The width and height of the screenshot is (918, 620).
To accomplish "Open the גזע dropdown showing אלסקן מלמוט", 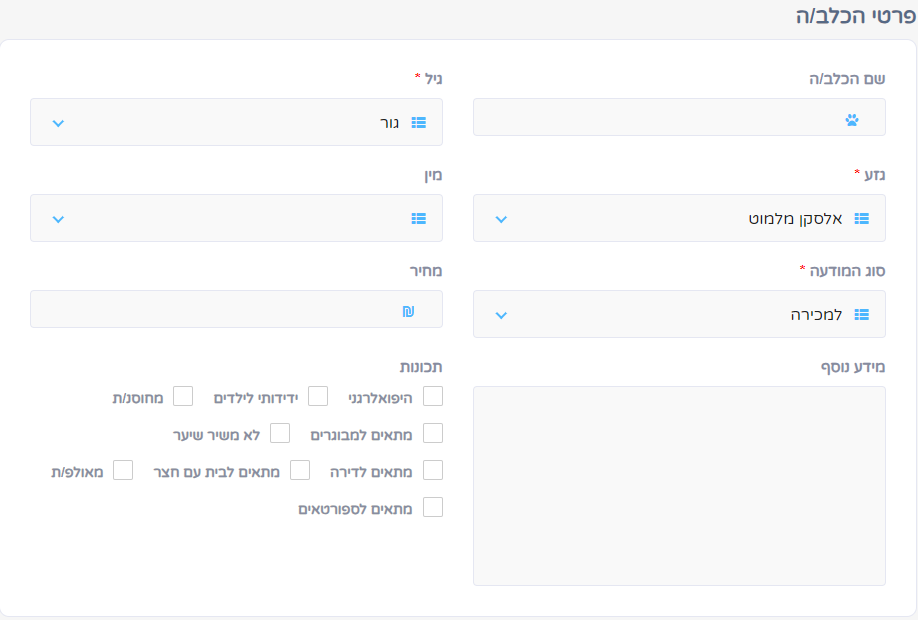I will coord(679,218).
